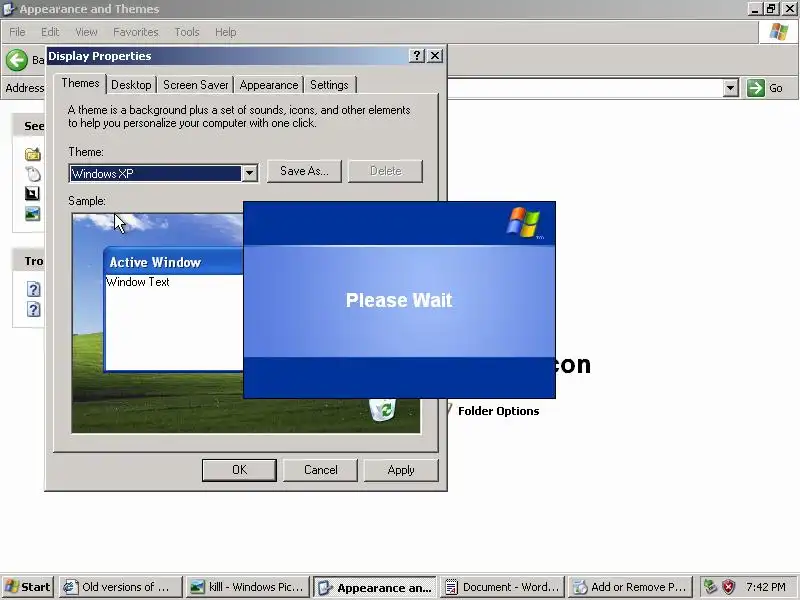The width and height of the screenshot is (800, 600).
Task: Click the green Back arrow icon
Action: (17, 60)
